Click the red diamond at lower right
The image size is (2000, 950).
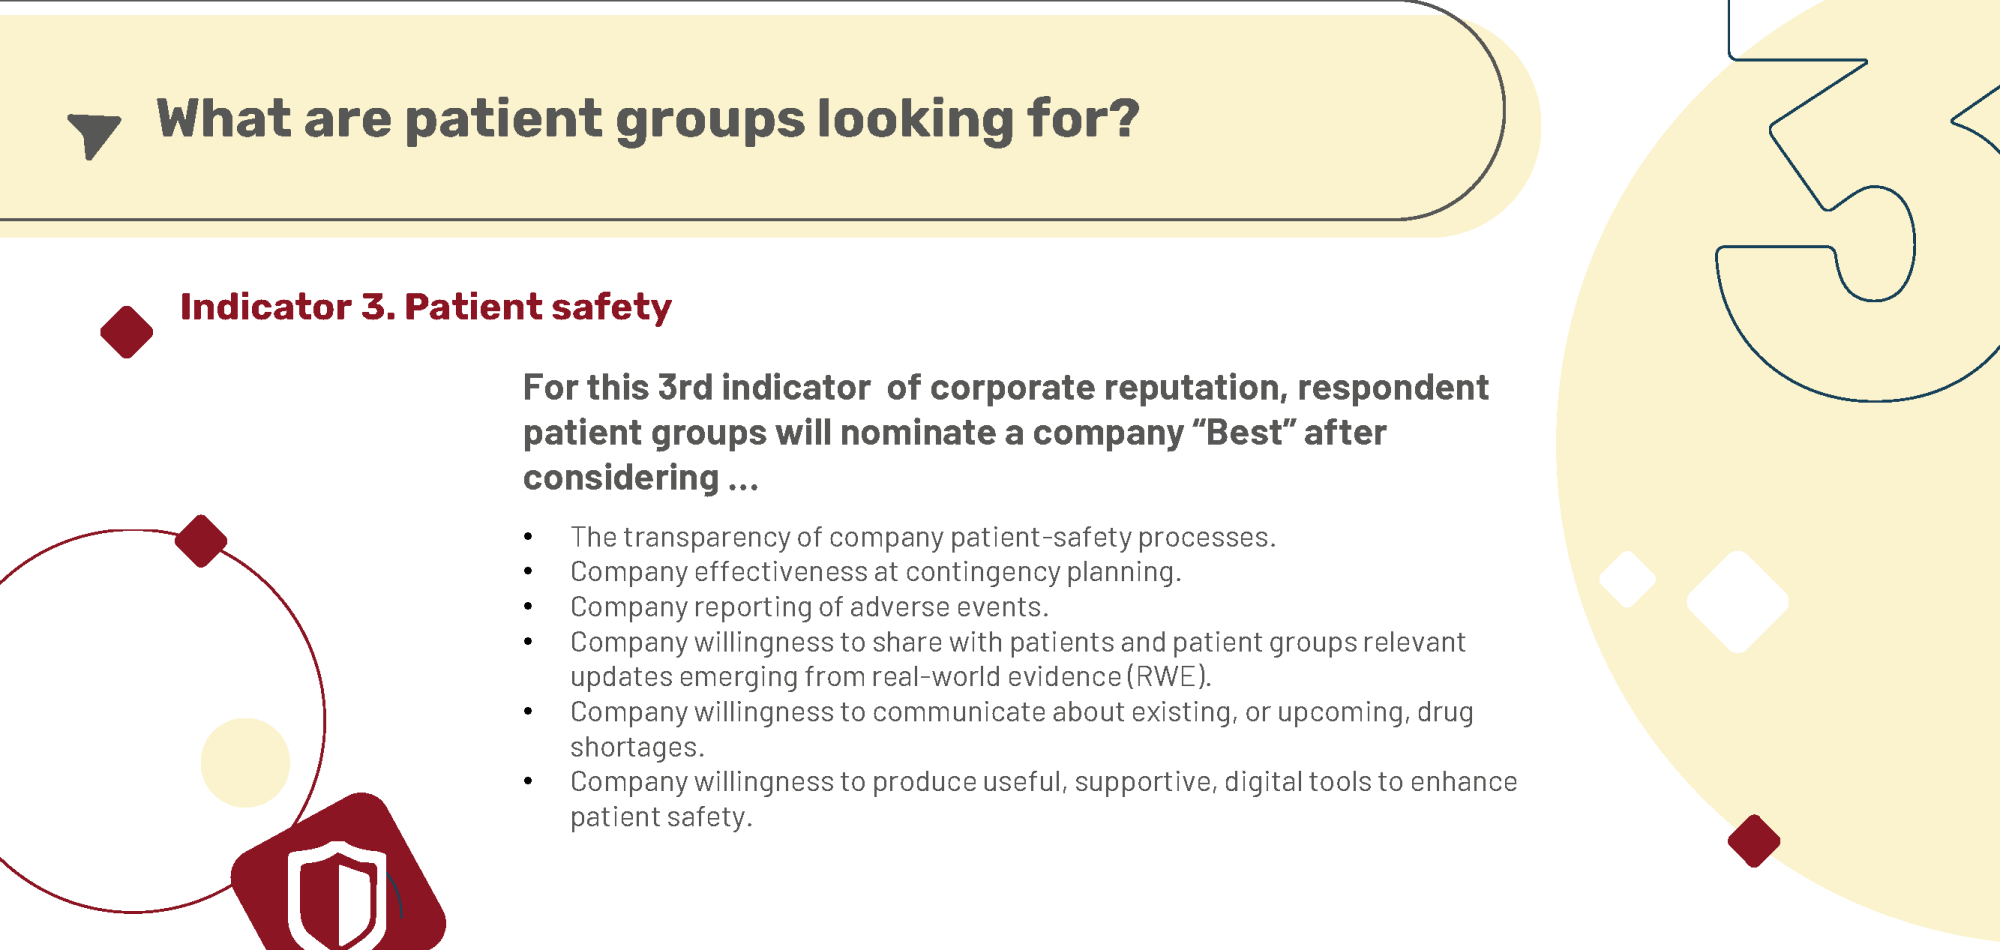click(x=1754, y=841)
